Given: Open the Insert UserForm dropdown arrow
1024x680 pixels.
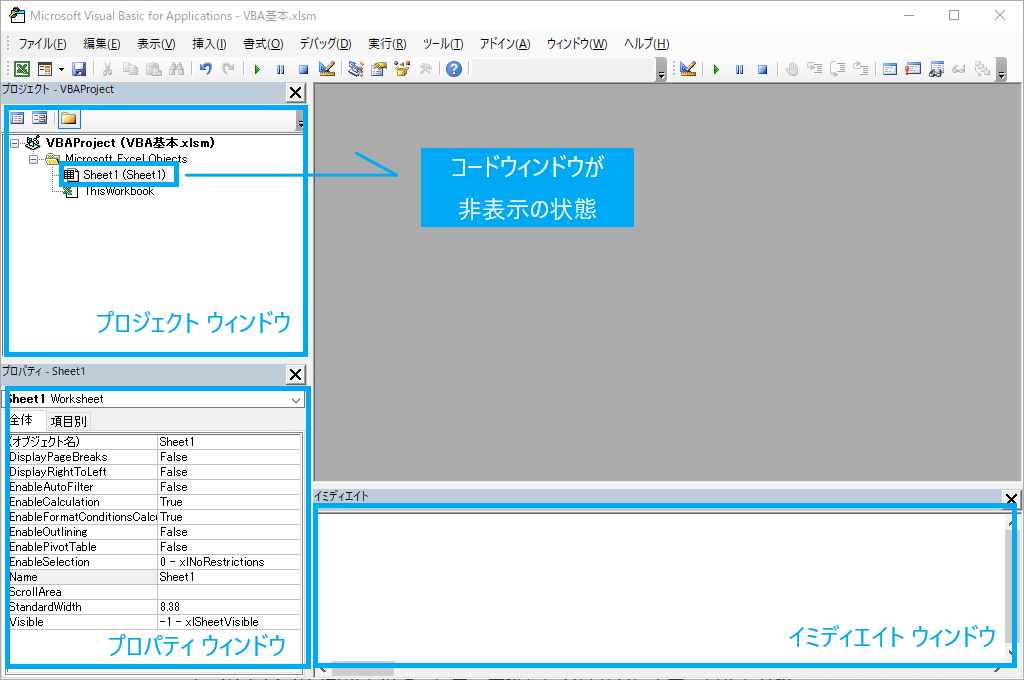Looking at the screenshot, I should pos(61,69).
